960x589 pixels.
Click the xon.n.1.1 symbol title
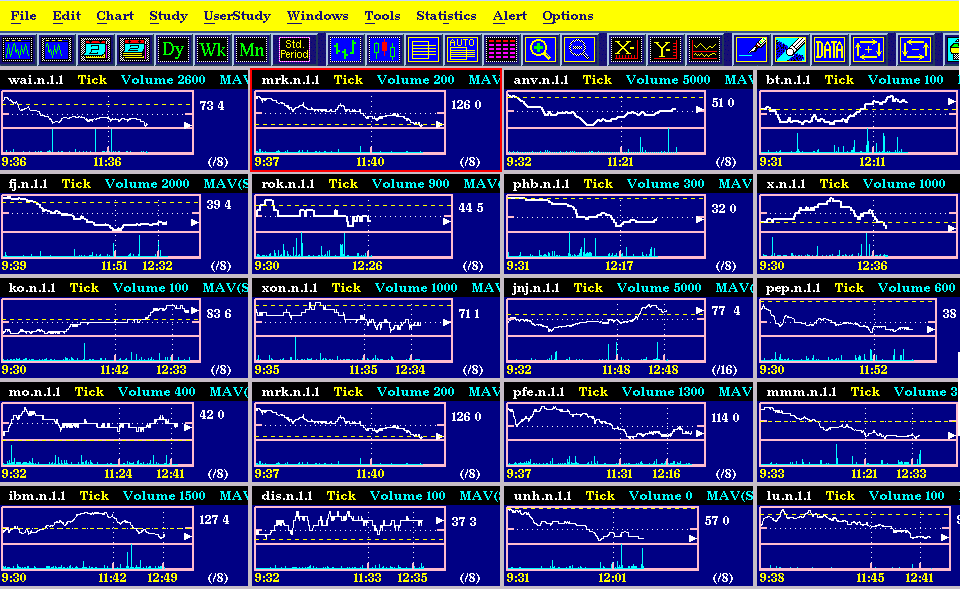point(289,288)
